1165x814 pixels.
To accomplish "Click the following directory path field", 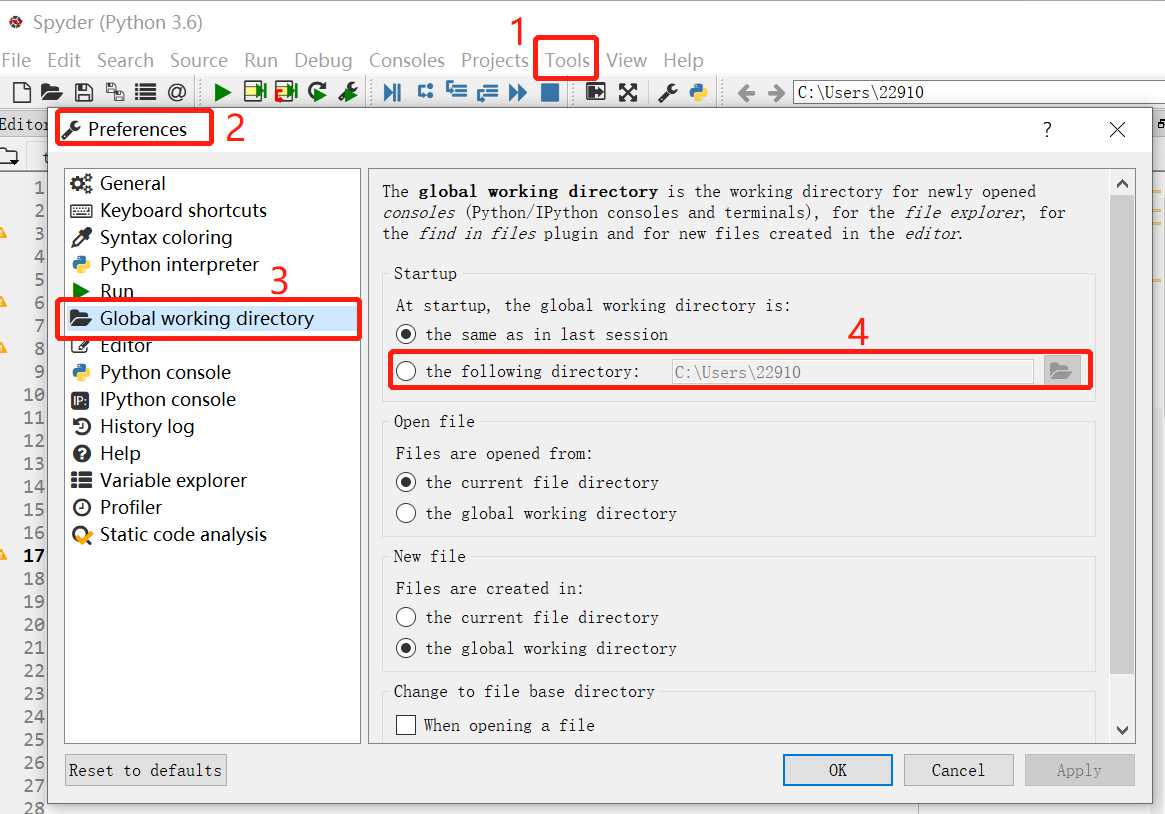I will tap(852, 372).
